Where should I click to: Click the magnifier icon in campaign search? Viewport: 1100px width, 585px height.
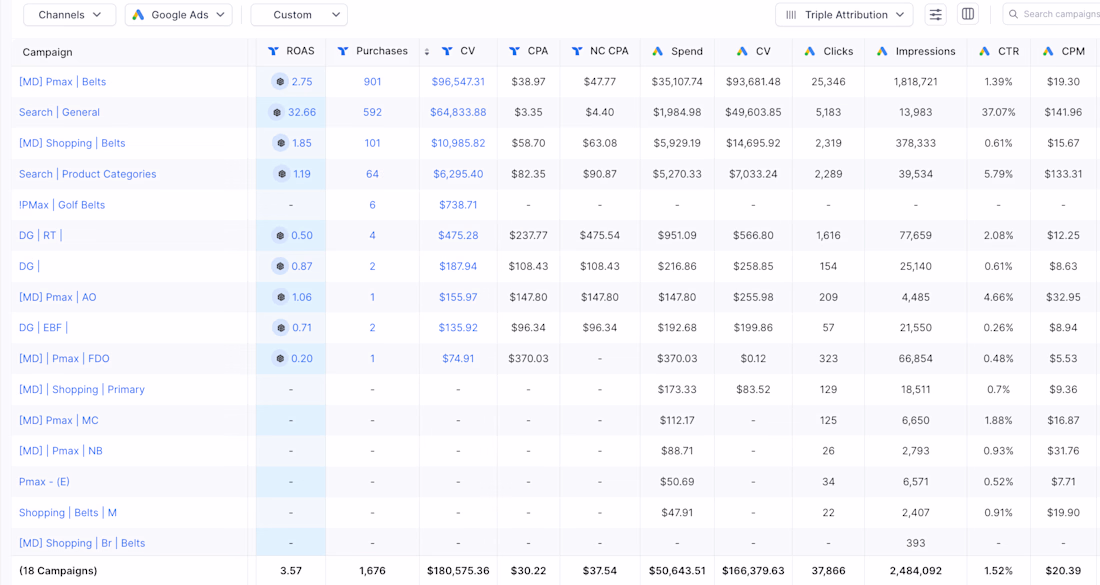(1013, 15)
